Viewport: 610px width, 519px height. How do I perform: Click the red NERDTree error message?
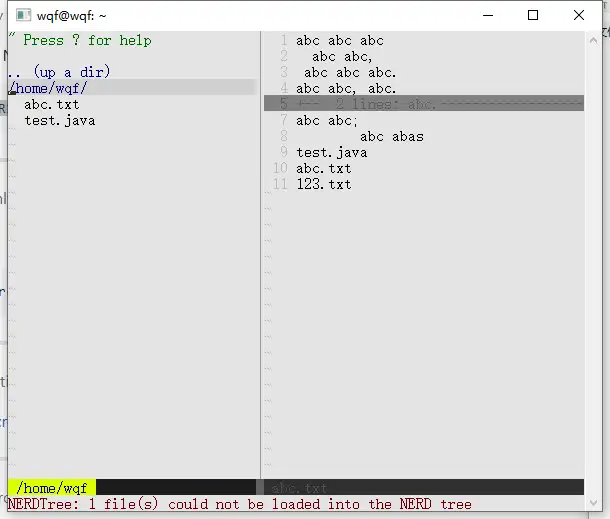240,504
